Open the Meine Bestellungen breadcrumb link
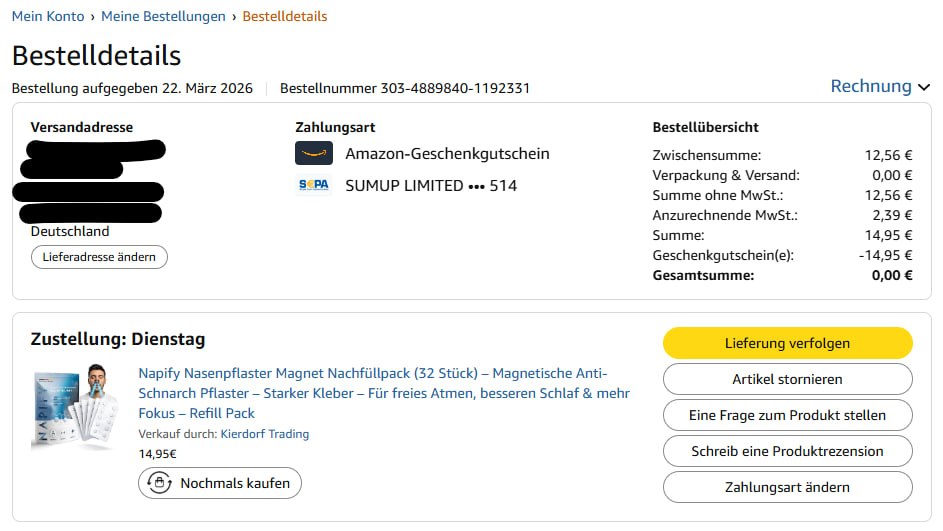 (163, 16)
